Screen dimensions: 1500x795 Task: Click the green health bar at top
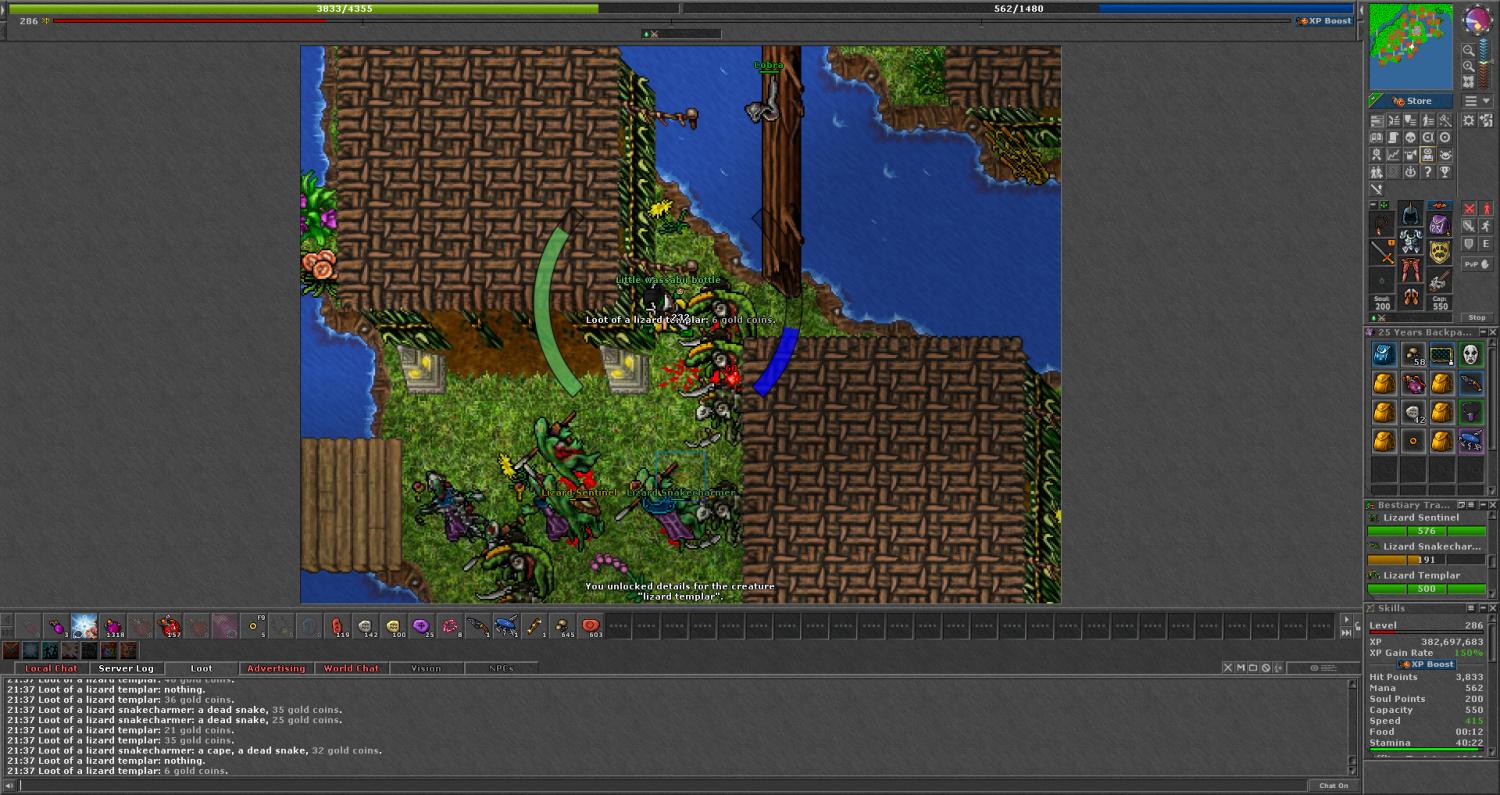coord(343,8)
